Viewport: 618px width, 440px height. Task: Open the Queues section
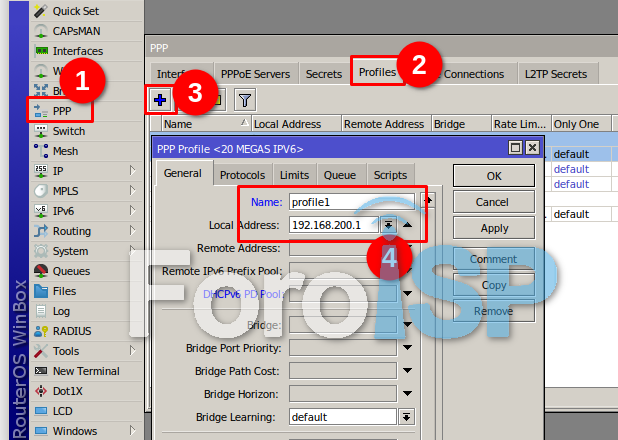tap(70, 271)
